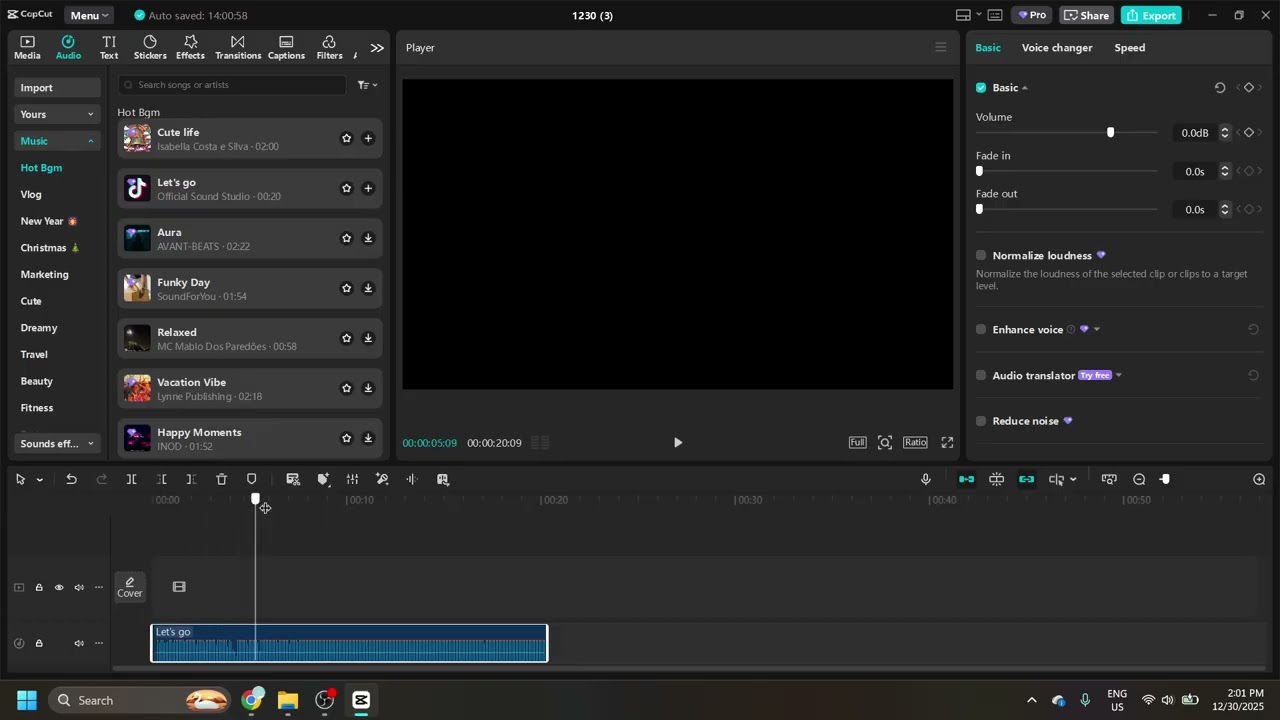Mute the Let's go audio track
This screenshot has height=720, width=1280.
[x=79, y=644]
